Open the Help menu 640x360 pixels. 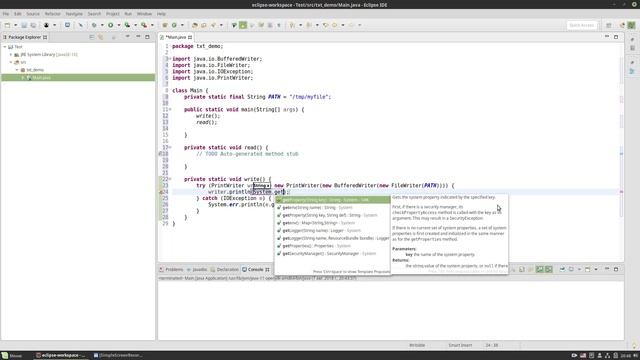coord(161,14)
